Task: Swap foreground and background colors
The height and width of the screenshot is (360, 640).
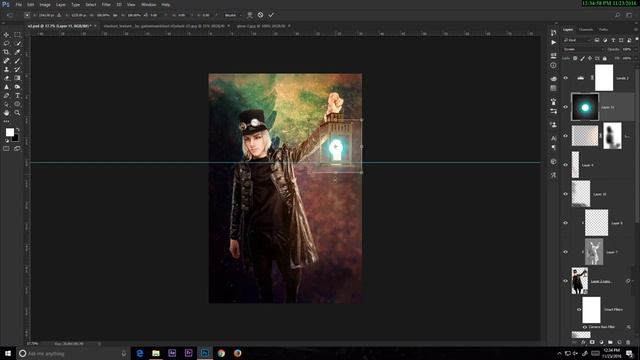Action: (18, 130)
